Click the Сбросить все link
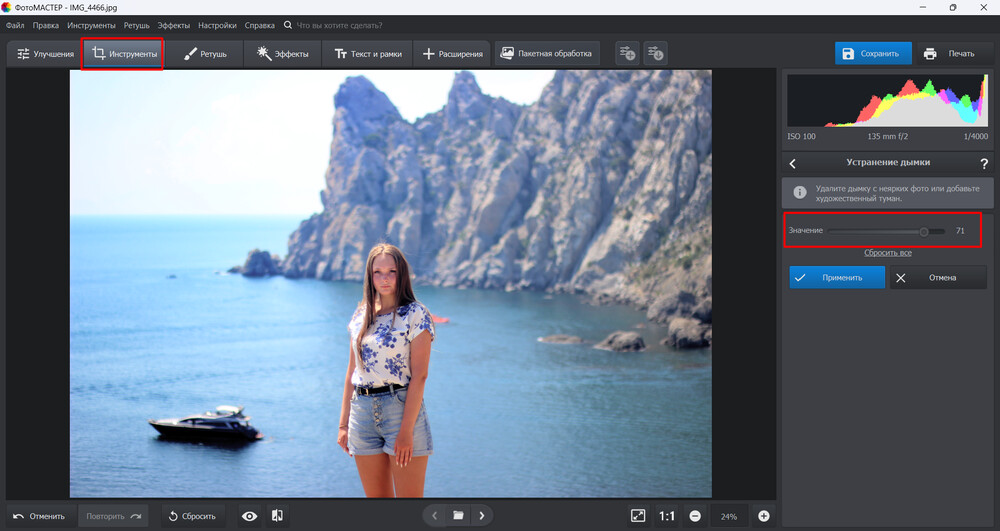 click(x=887, y=253)
